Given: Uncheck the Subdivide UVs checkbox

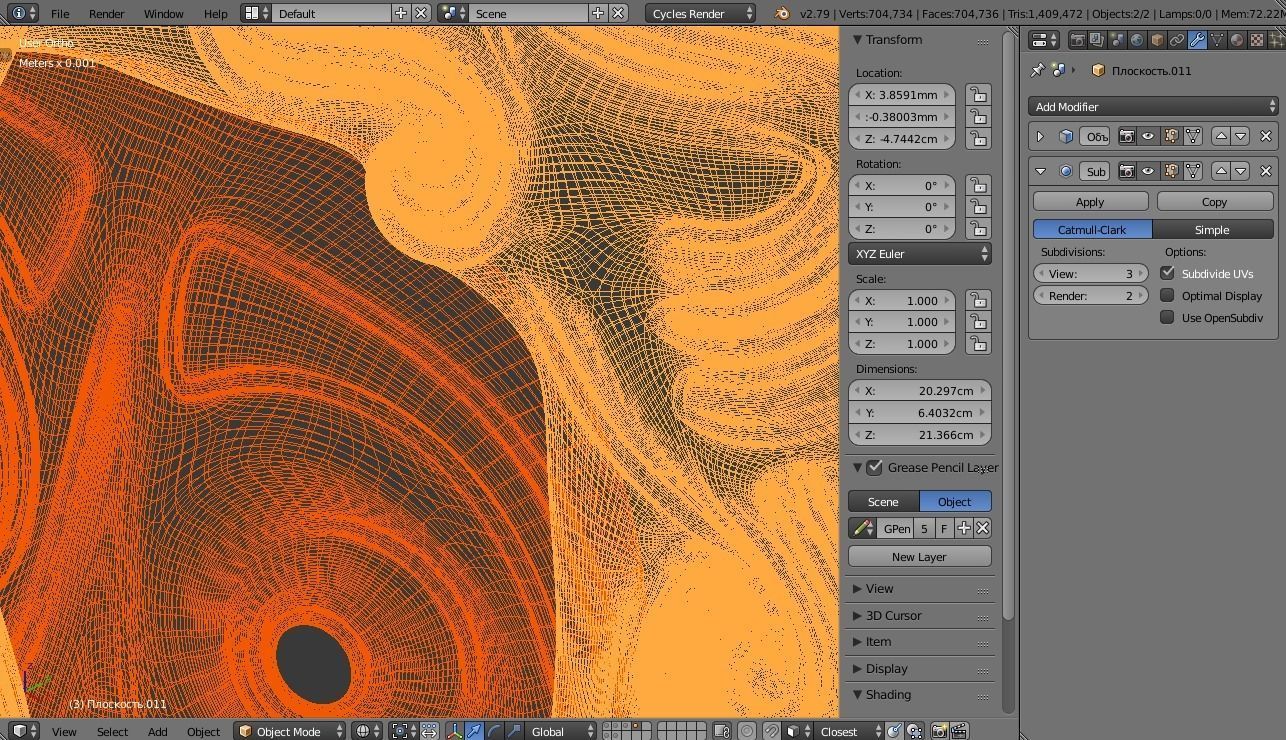Looking at the screenshot, I should (x=1167, y=273).
